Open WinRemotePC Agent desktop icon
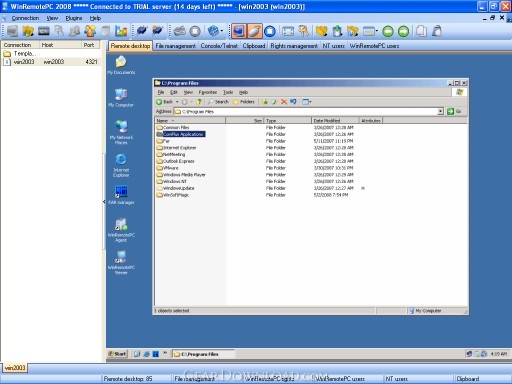Image resolution: width=512 pixels, height=384 pixels. pyautogui.click(x=121, y=230)
